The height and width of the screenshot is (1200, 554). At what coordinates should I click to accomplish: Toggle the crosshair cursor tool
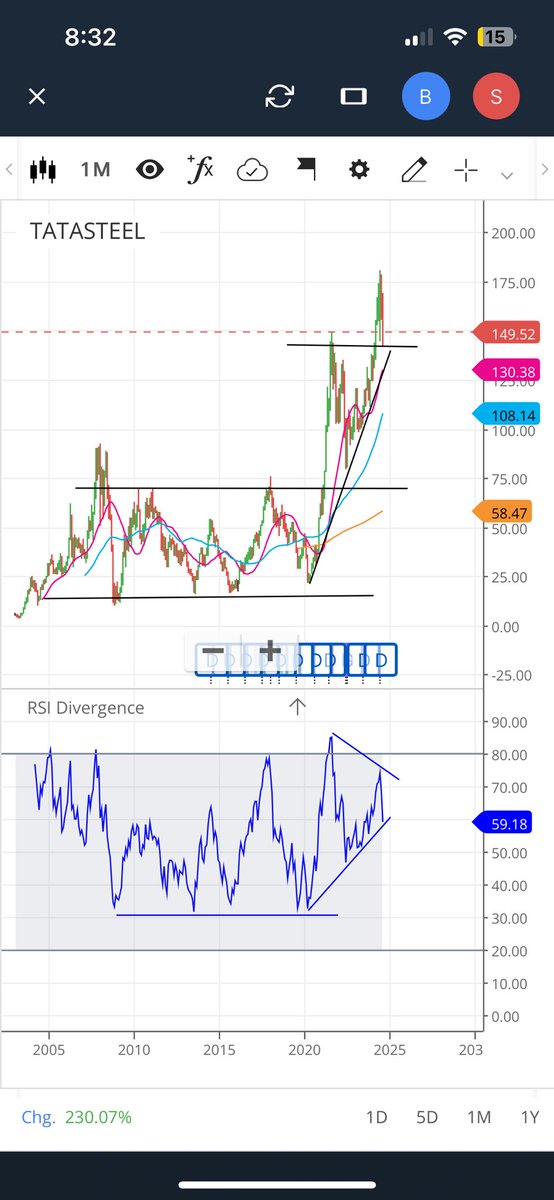point(466,170)
